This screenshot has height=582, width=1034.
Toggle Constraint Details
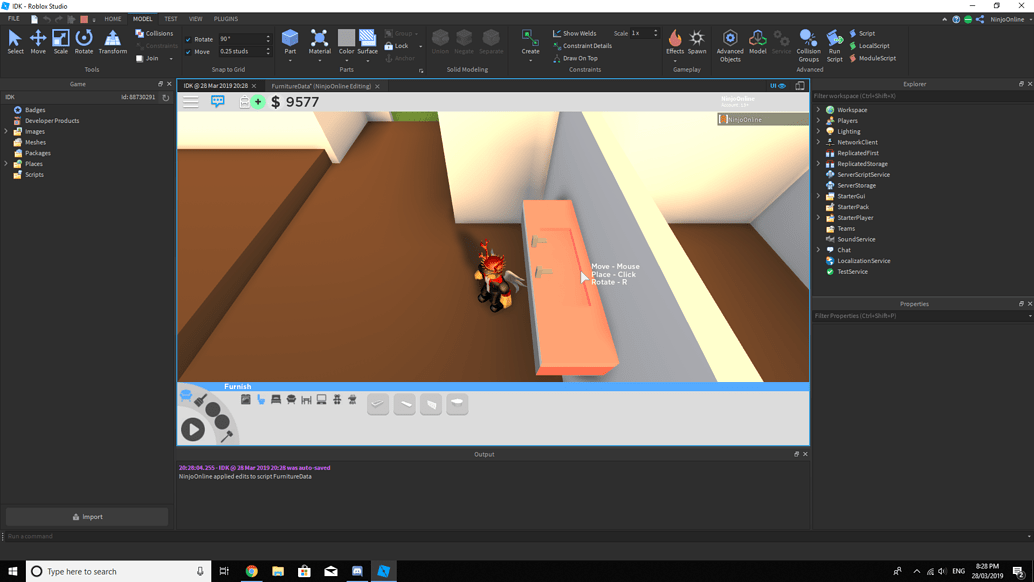pos(582,45)
